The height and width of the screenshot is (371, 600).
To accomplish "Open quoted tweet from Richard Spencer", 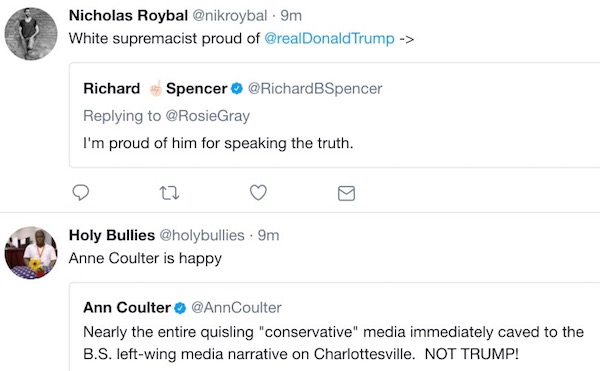I will coord(334,115).
